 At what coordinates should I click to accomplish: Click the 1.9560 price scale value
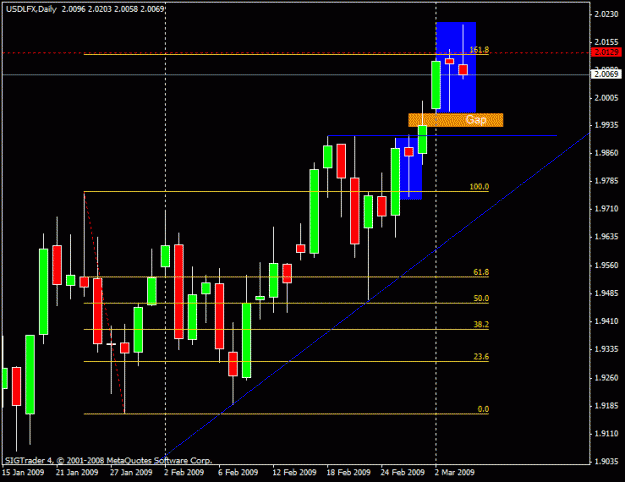[607, 265]
